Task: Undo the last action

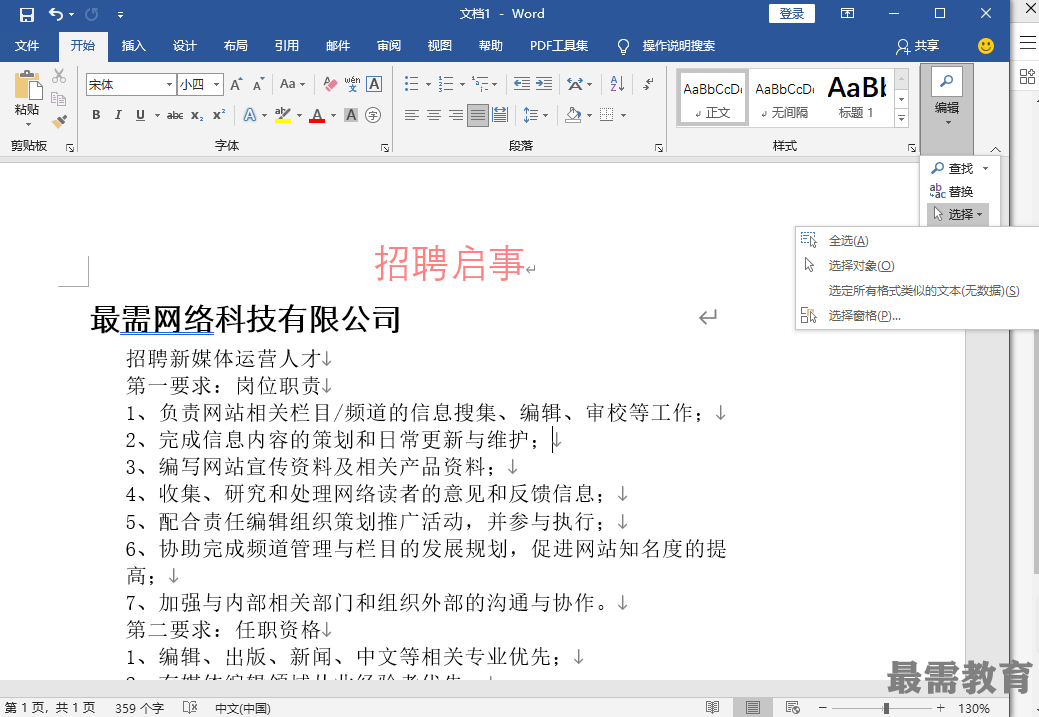Action: click(56, 14)
